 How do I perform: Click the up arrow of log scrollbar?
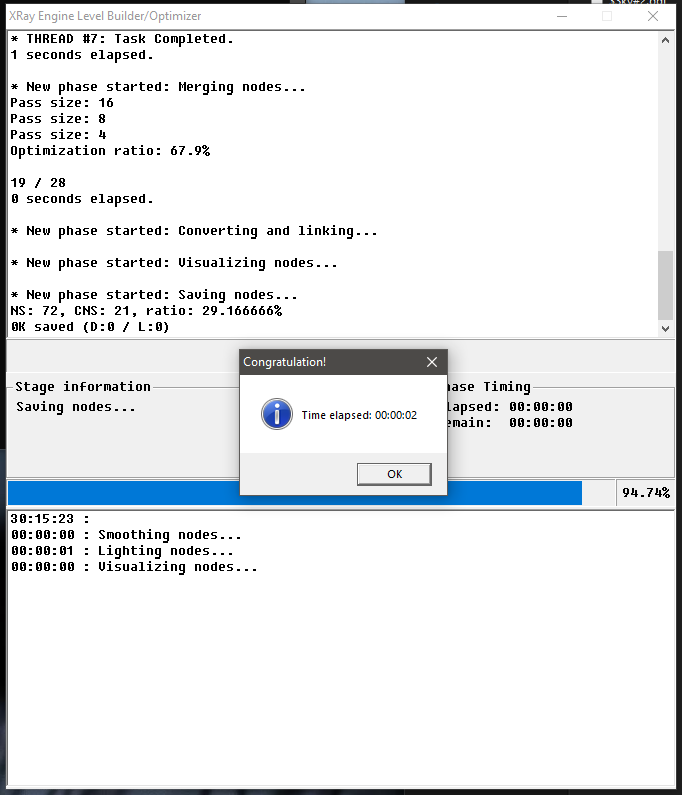665,40
